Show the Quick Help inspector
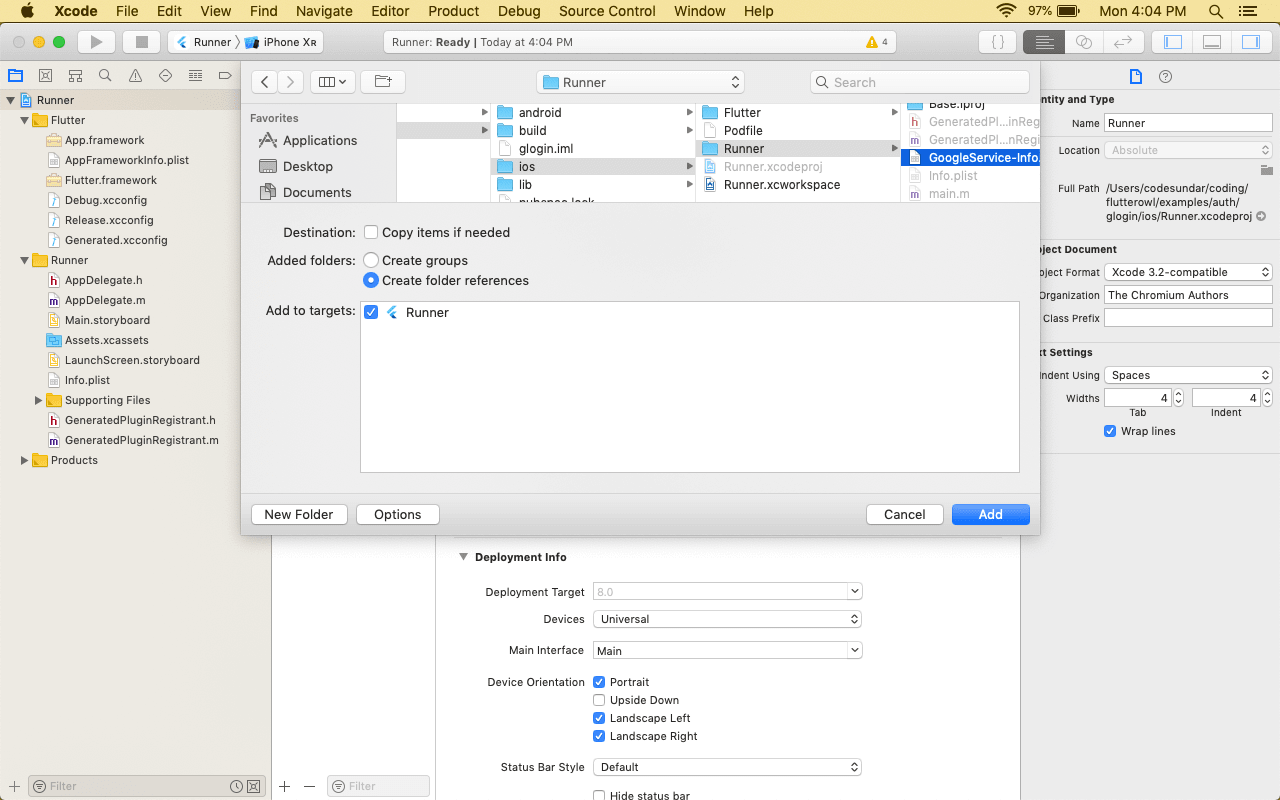Screen dimensions: 1280x800 [x=1165, y=77]
